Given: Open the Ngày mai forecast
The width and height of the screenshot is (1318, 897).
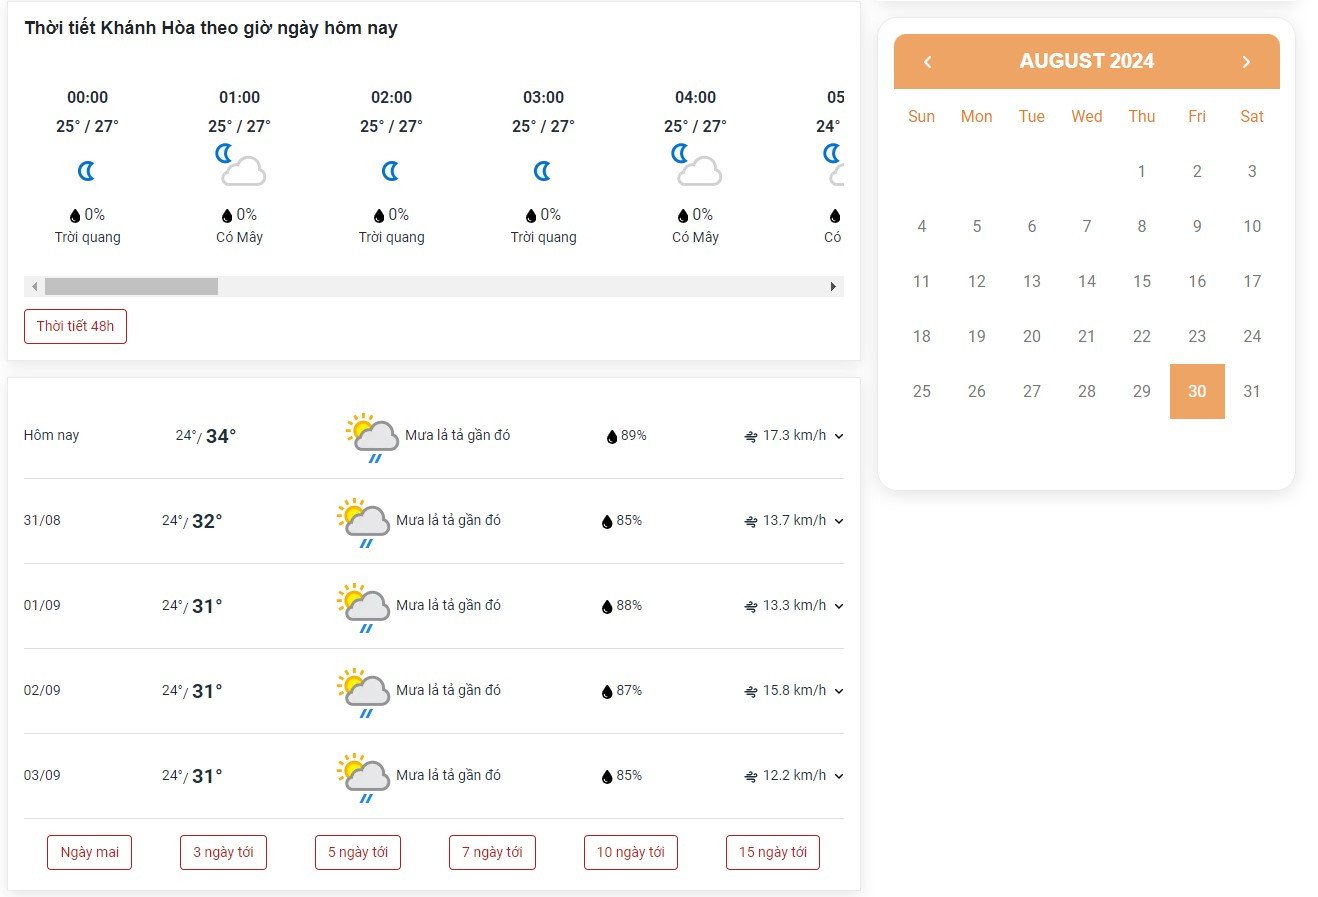Looking at the screenshot, I should (89, 852).
